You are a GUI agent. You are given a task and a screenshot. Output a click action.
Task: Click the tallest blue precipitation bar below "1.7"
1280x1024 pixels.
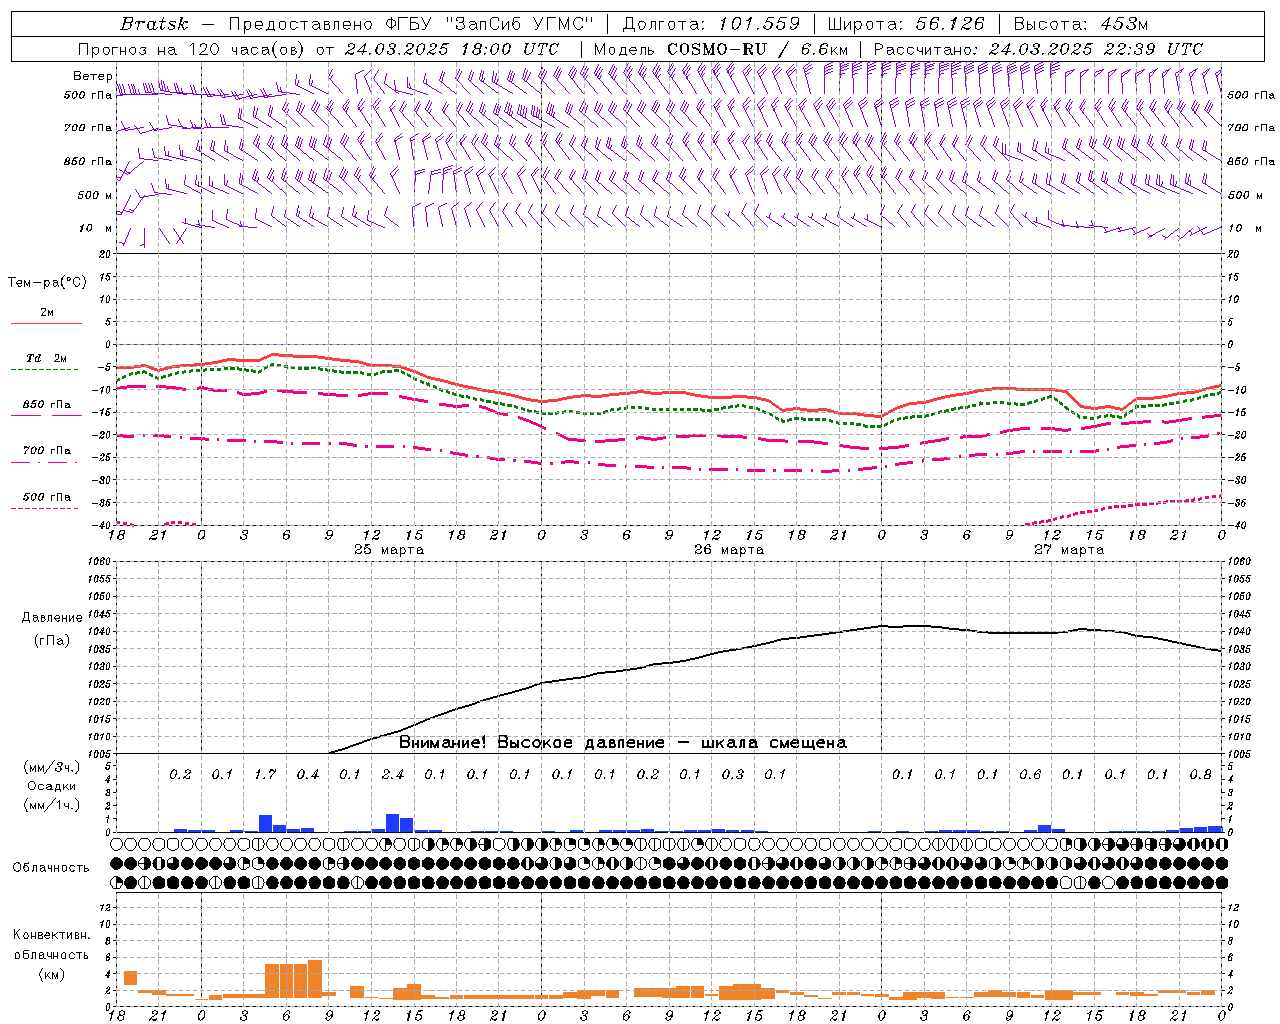pyautogui.click(x=265, y=823)
